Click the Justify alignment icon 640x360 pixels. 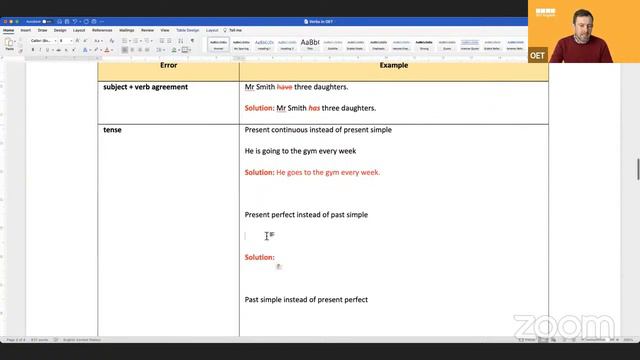point(147,50)
